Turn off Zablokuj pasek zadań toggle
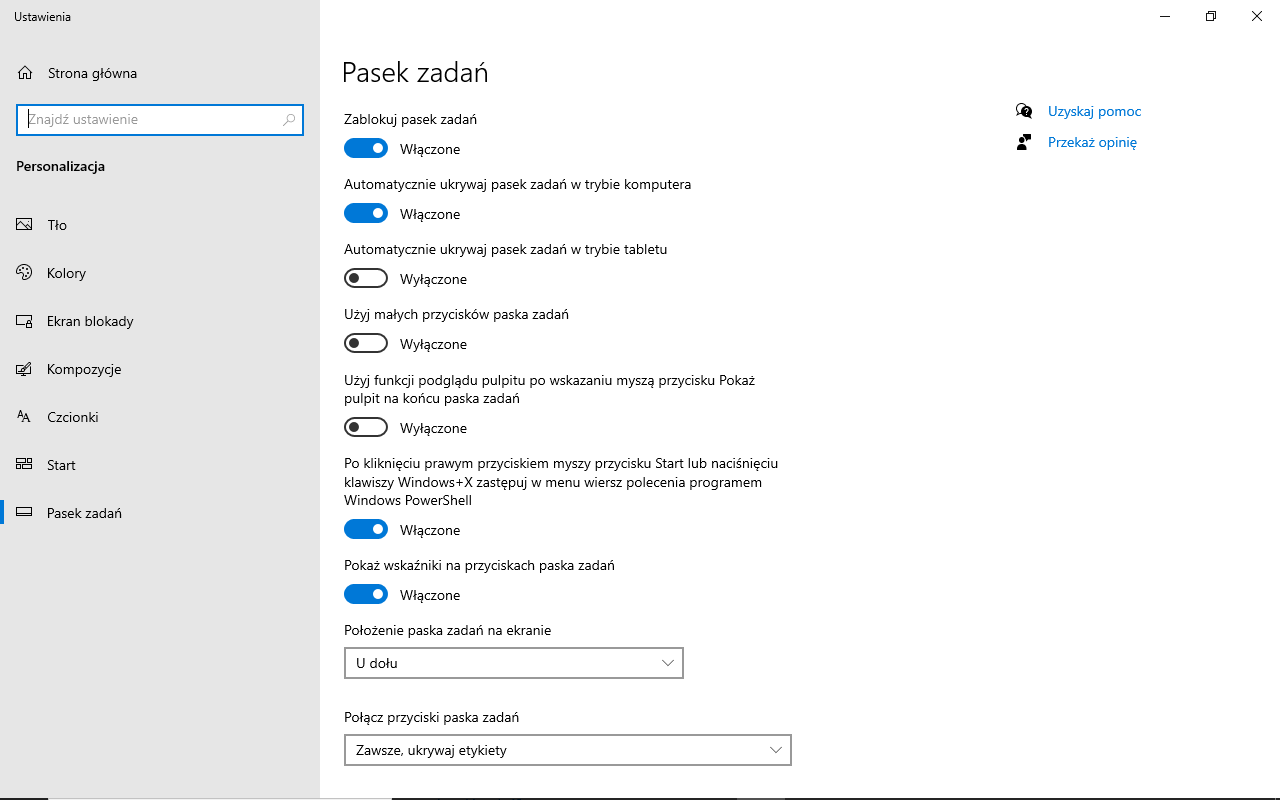The height and width of the screenshot is (800, 1280). coord(366,149)
